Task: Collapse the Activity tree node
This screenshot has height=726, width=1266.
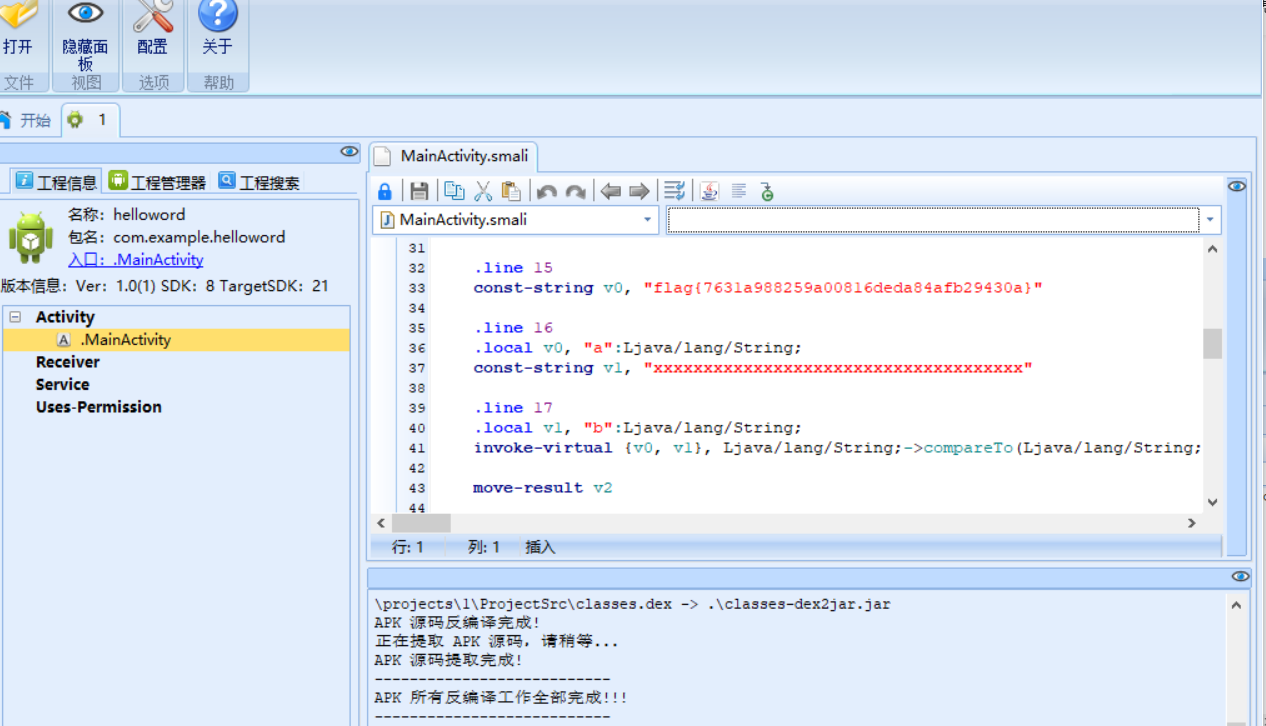Action: [x=15, y=317]
